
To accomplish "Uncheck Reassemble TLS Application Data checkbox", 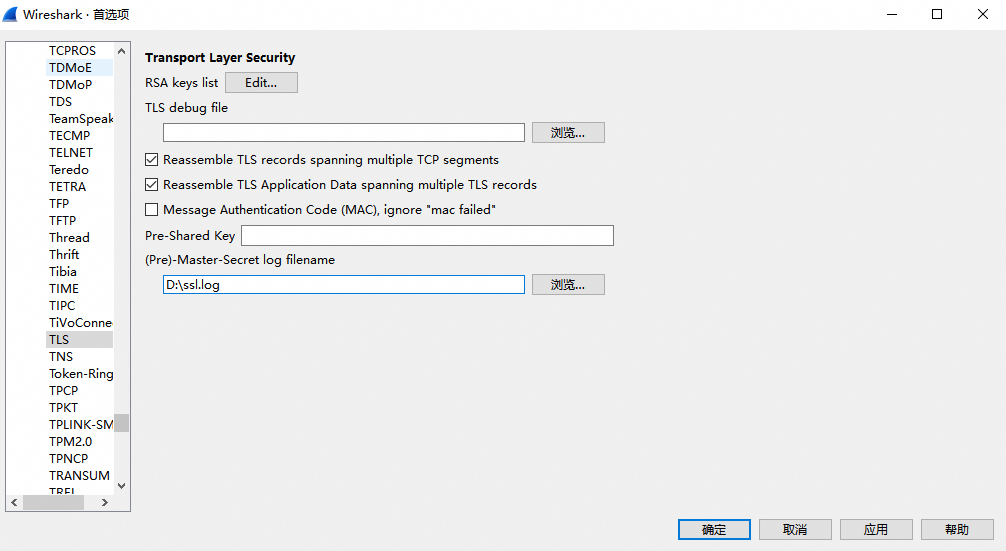I will pyautogui.click(x=151, y=185).
